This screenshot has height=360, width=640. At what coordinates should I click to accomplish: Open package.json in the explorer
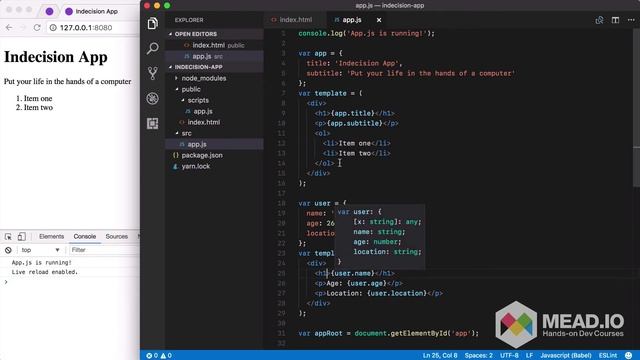214,155
